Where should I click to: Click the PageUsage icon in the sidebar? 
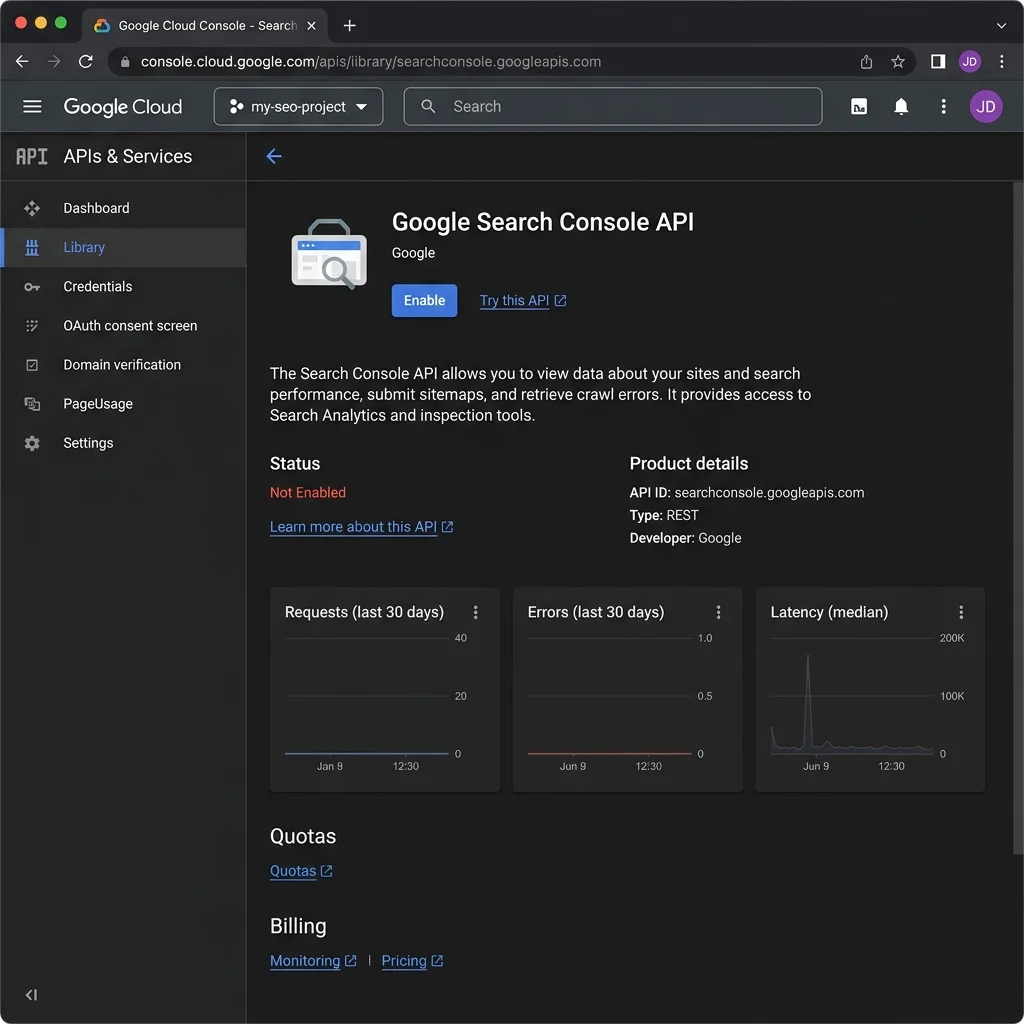pyautogui.click(x=32, y=404)
